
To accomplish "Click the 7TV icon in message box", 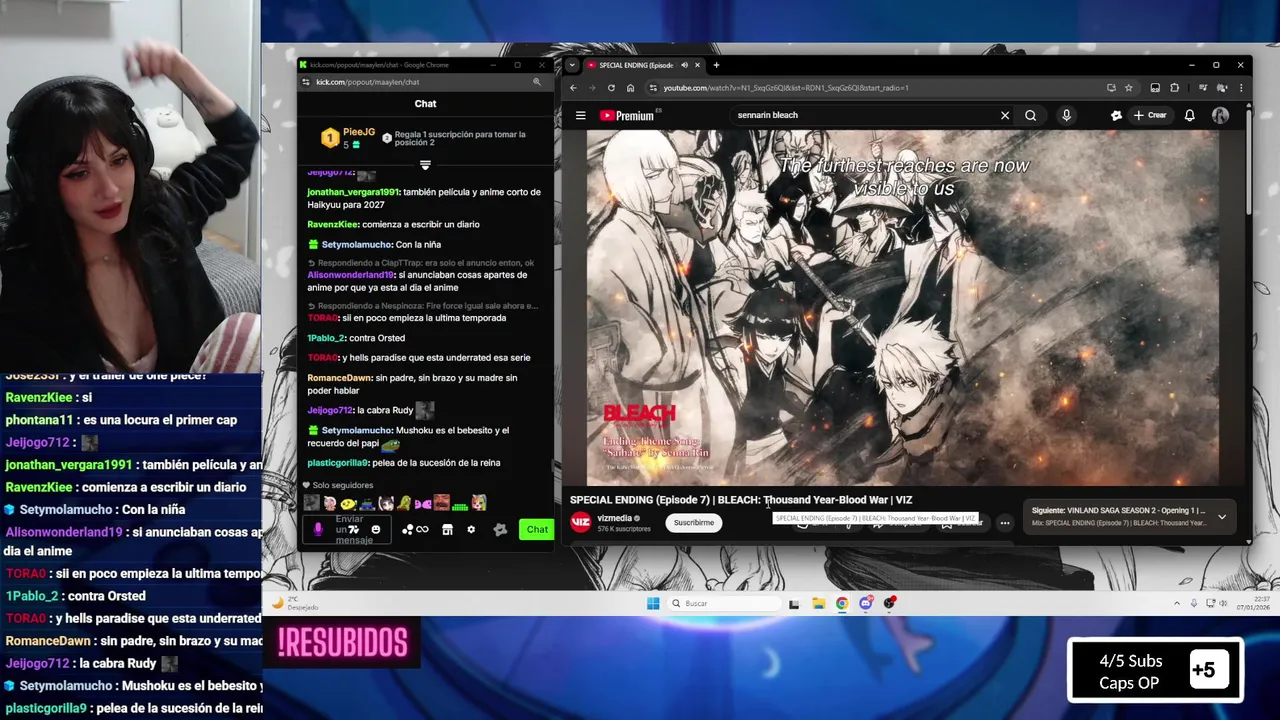I will 354,529.
